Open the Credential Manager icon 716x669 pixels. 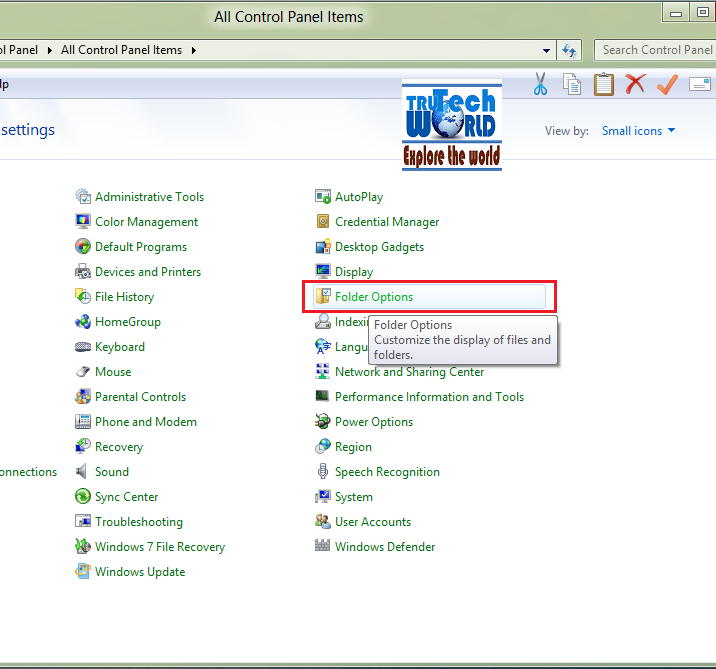coord(323,221)
